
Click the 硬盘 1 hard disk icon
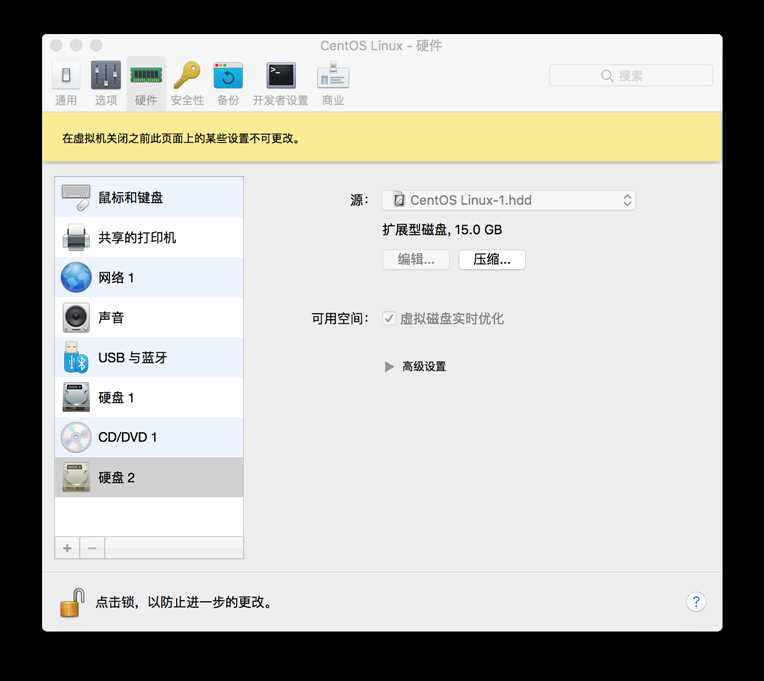(76, 397)
